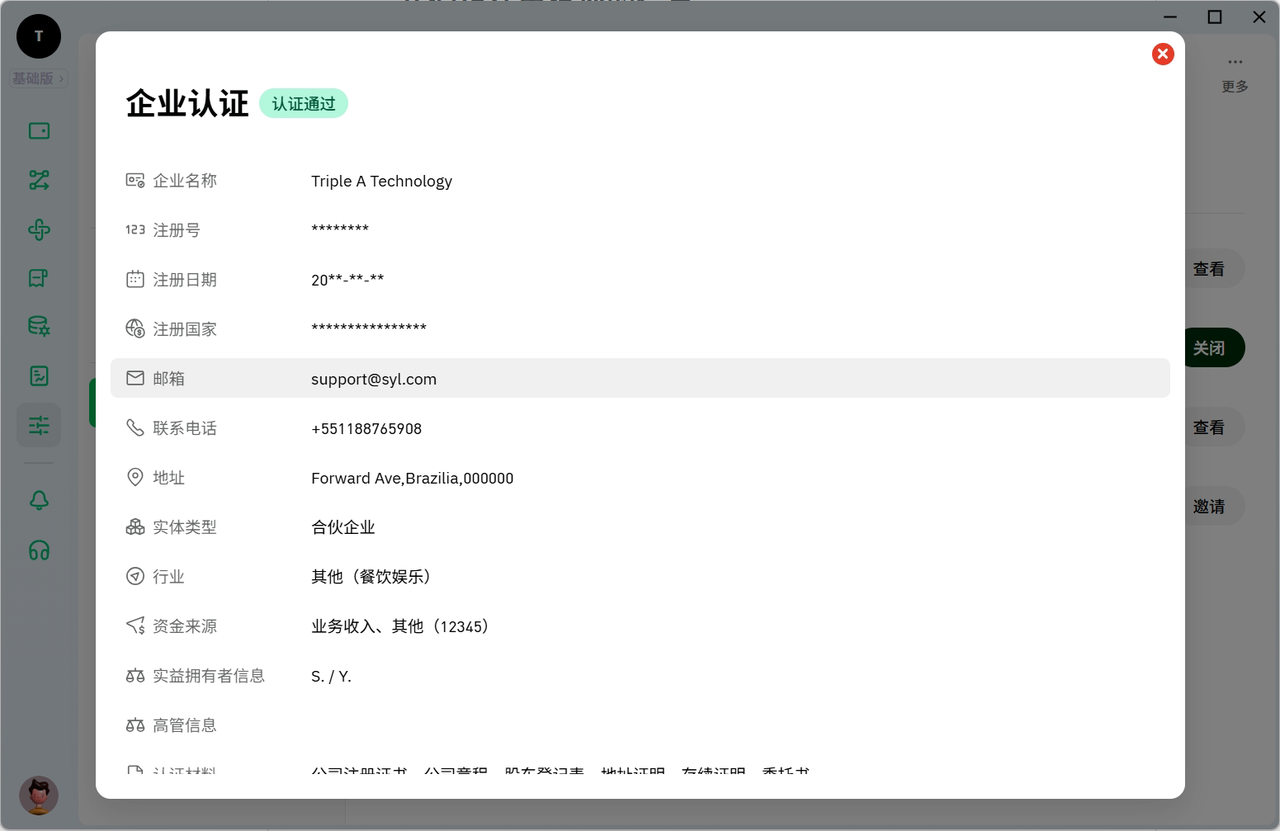The width and height of the screenshot is (1280, 831).
Task: Maximize the application window
Action: pyautogui.click(x=1214, y=17)
